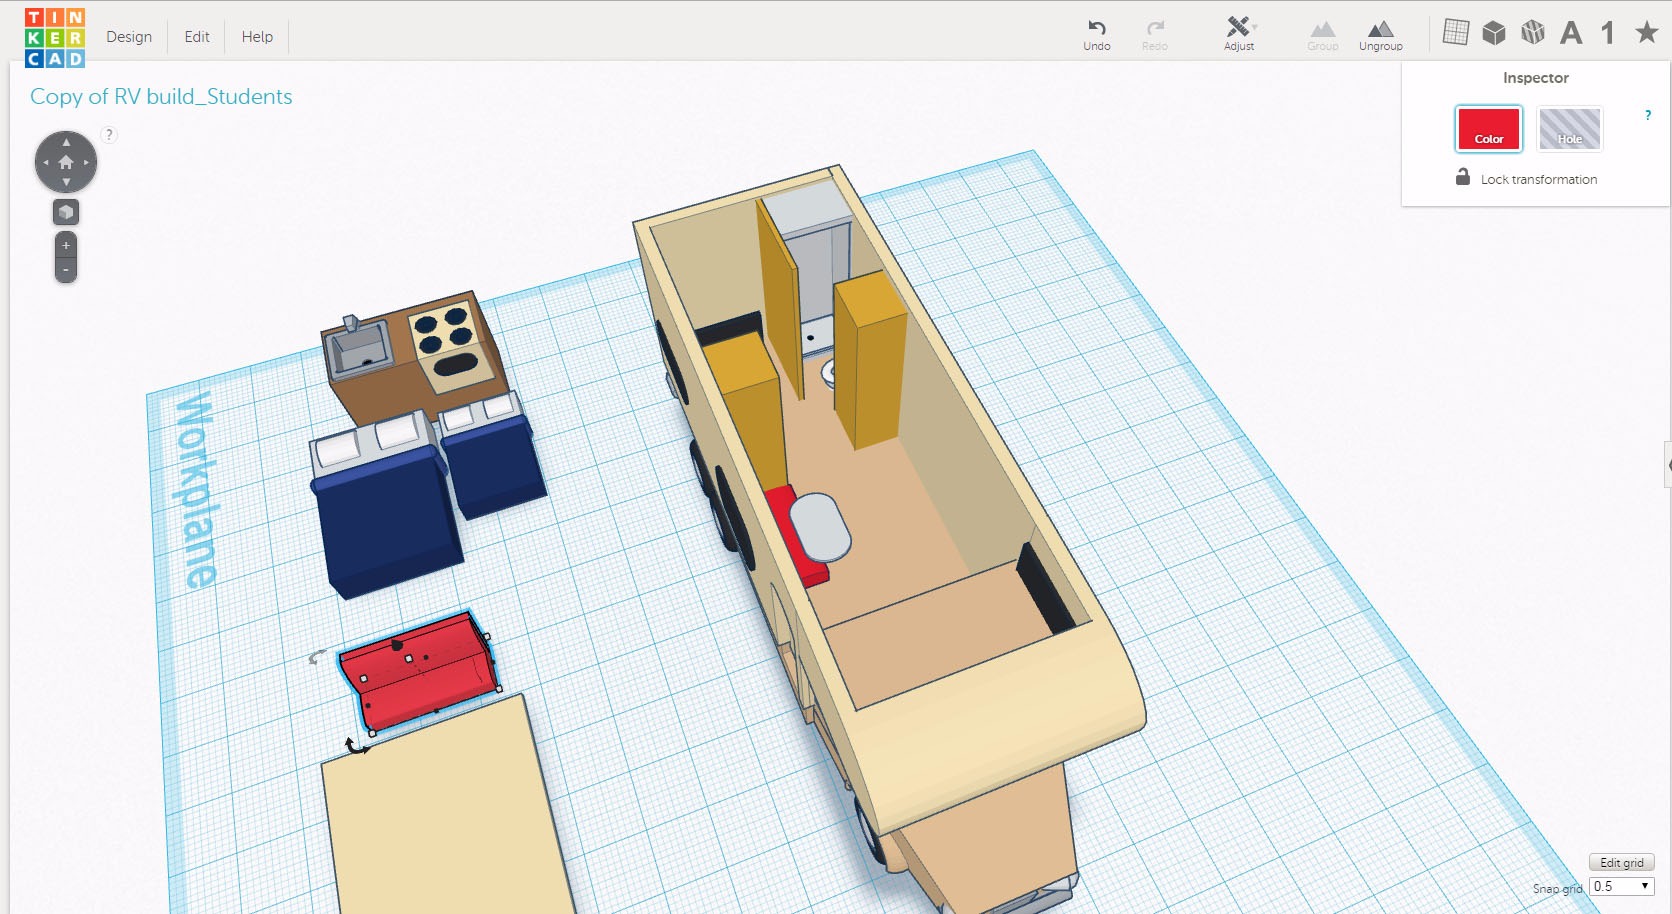This screenshot has height=914, width=1672.
Task: Open the letters shapes A icon
Action: (x=1571, y=33)
